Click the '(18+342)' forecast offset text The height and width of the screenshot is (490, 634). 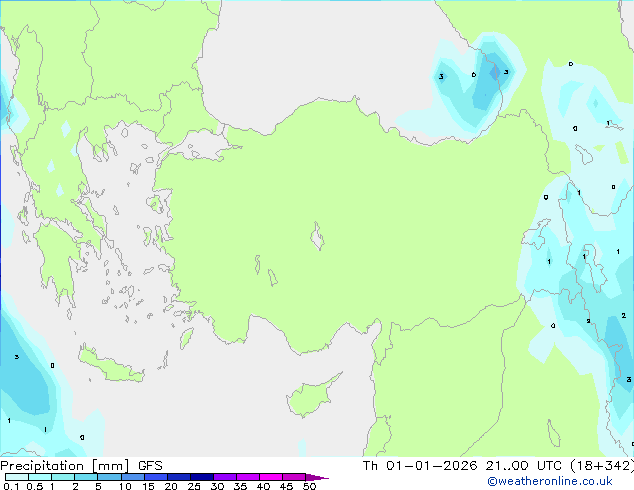(602, 466)
